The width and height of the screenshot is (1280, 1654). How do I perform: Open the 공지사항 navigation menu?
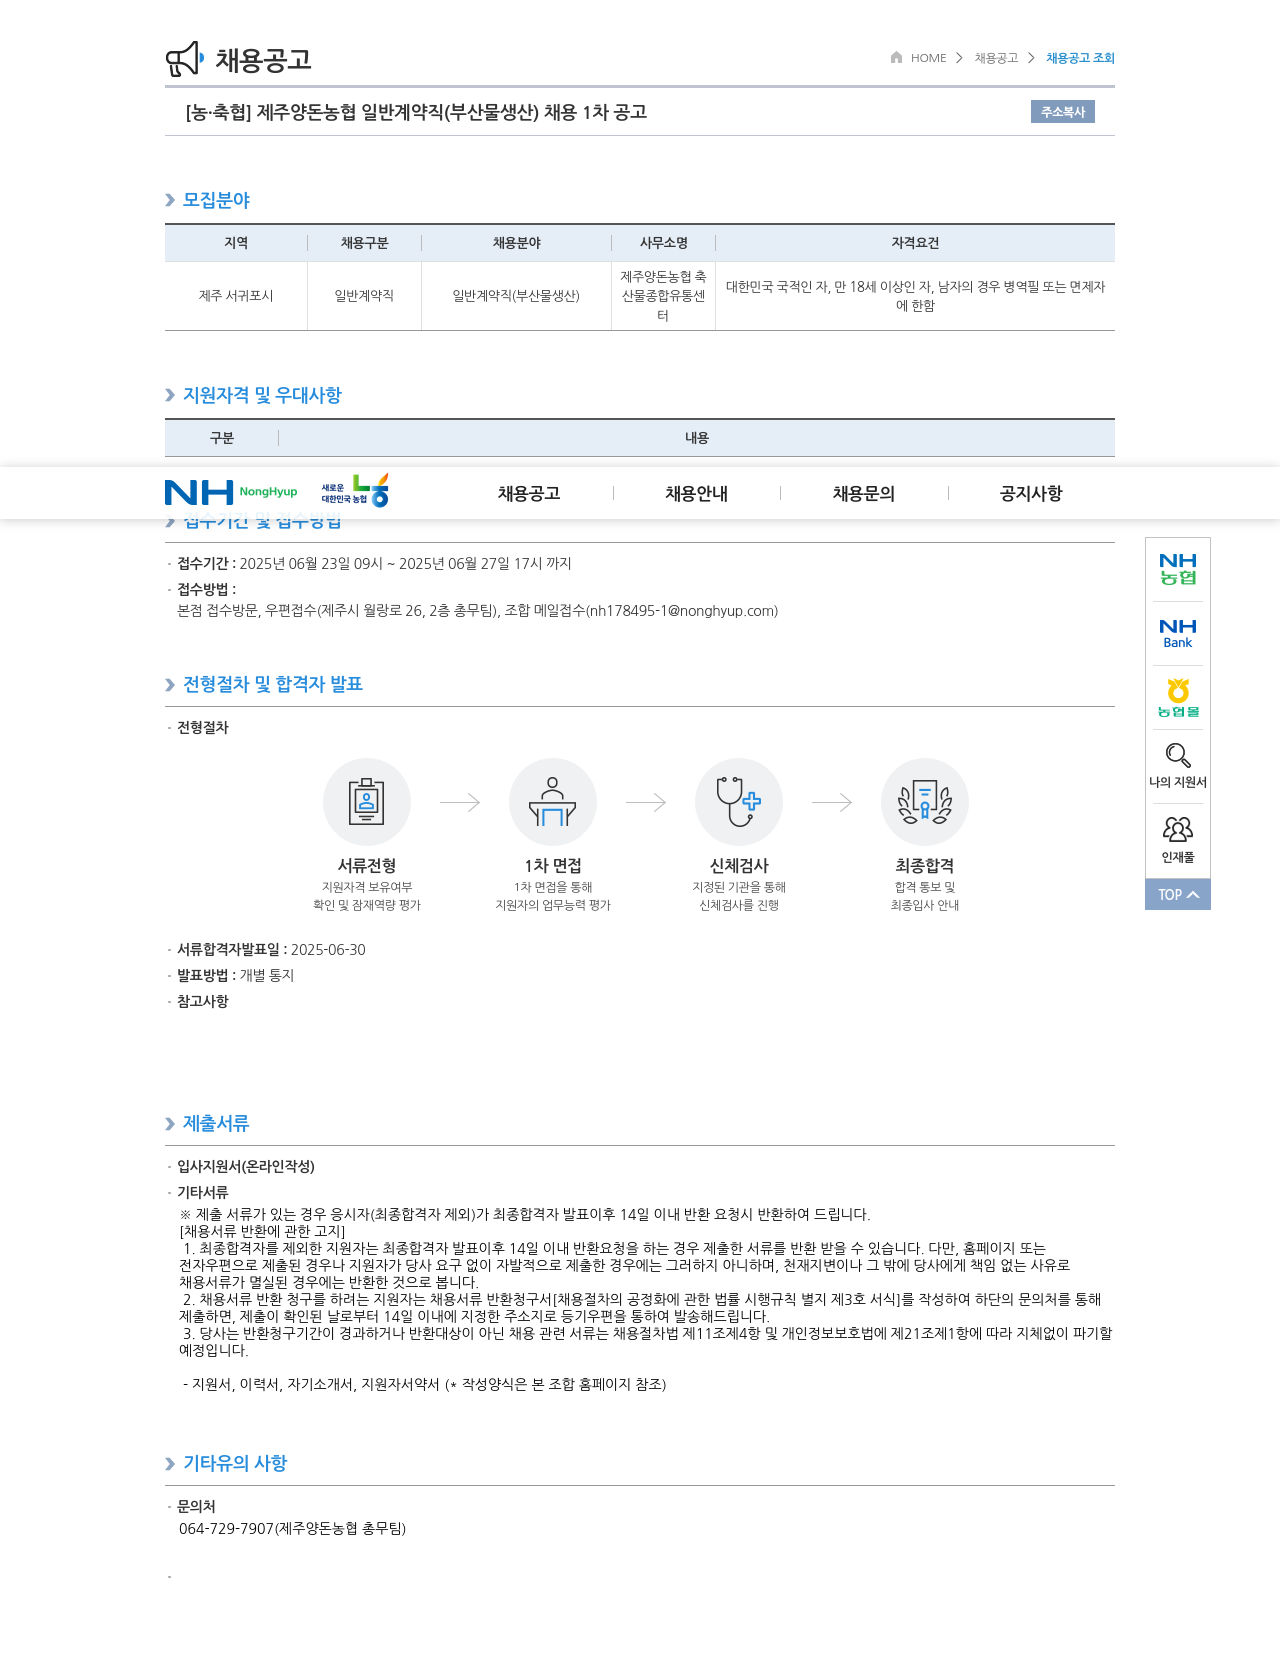[1031, 493]
